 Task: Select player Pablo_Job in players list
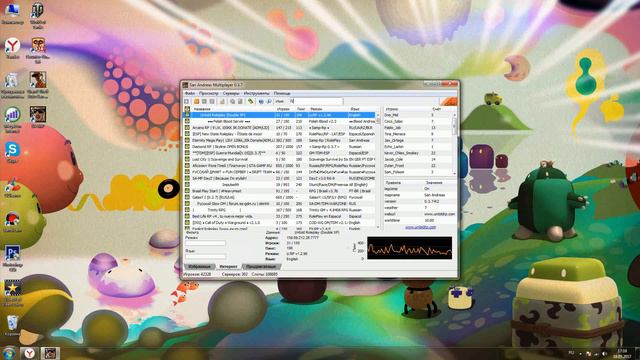pyautogui.click(x=417, y=128)
